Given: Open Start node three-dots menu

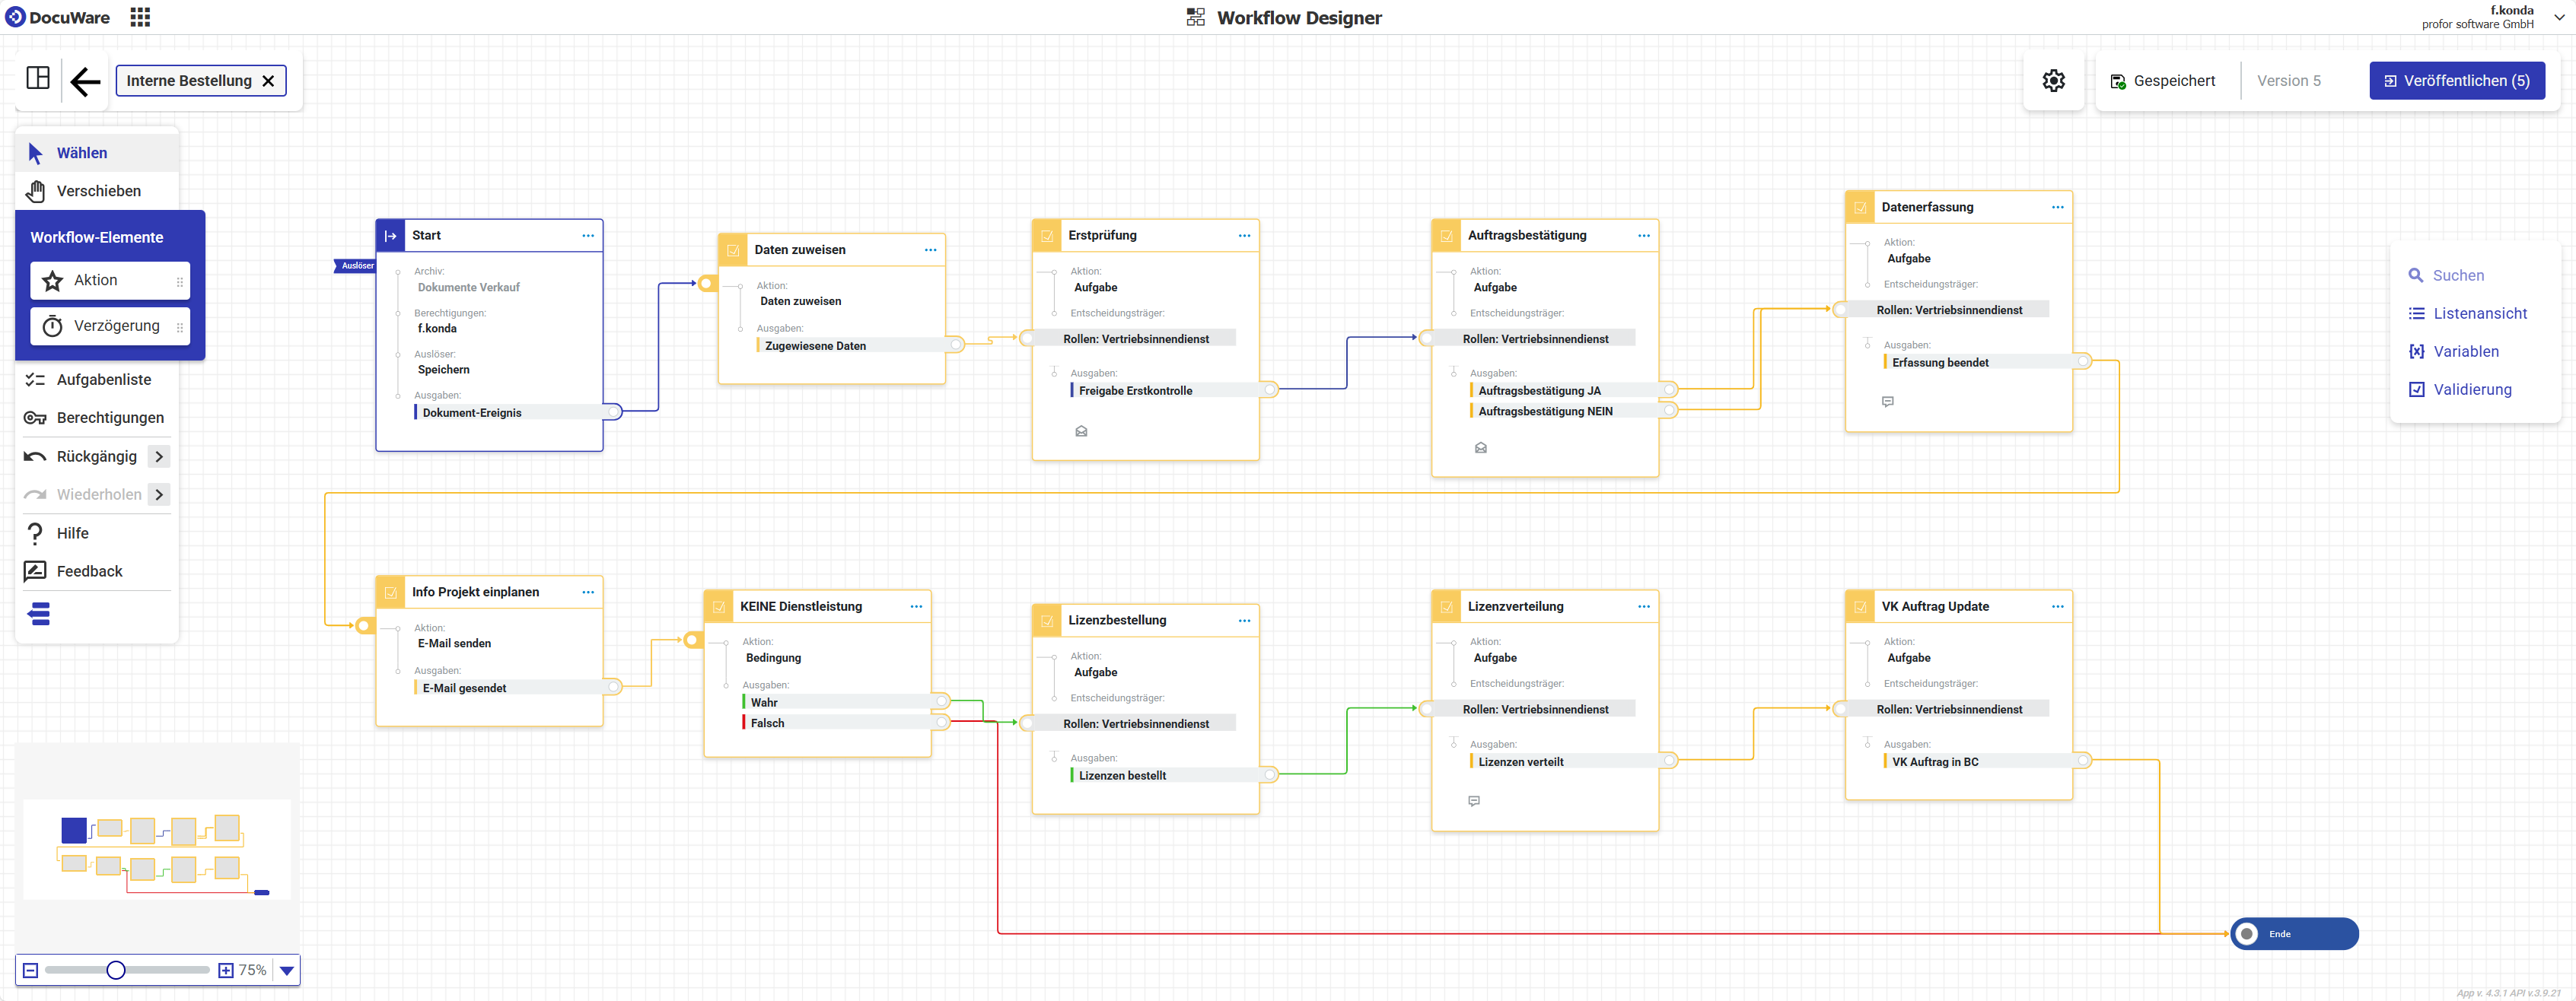Looking at the screenshot, I should pos(588,236).
